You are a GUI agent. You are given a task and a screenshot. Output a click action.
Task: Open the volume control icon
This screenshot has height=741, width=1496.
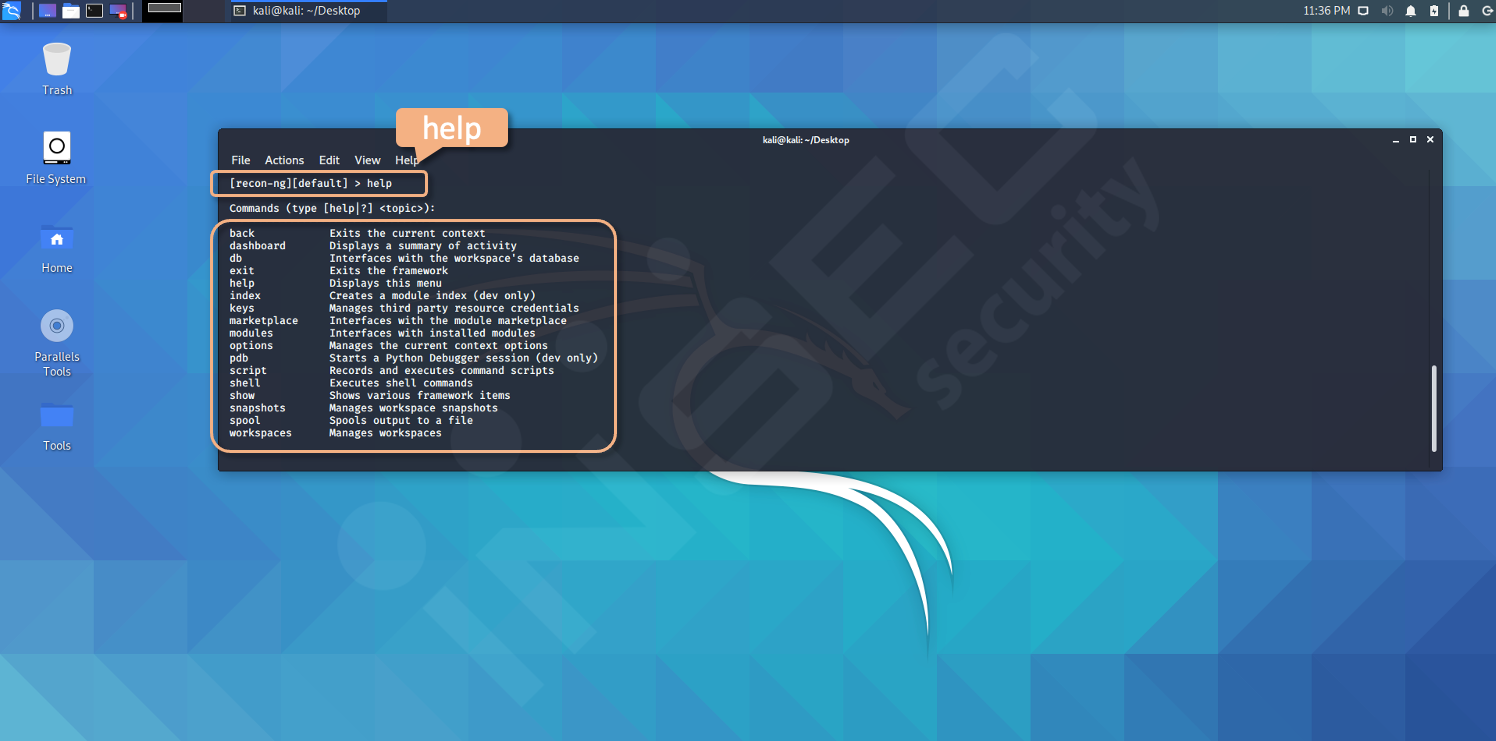point(1388,11)
